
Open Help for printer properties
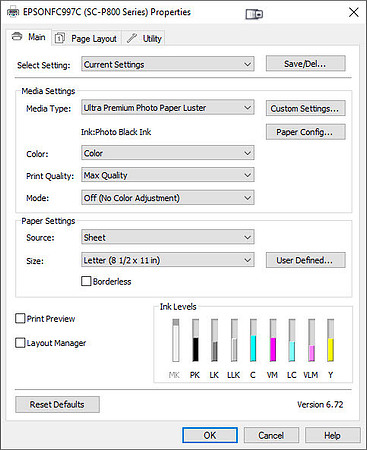332,435
